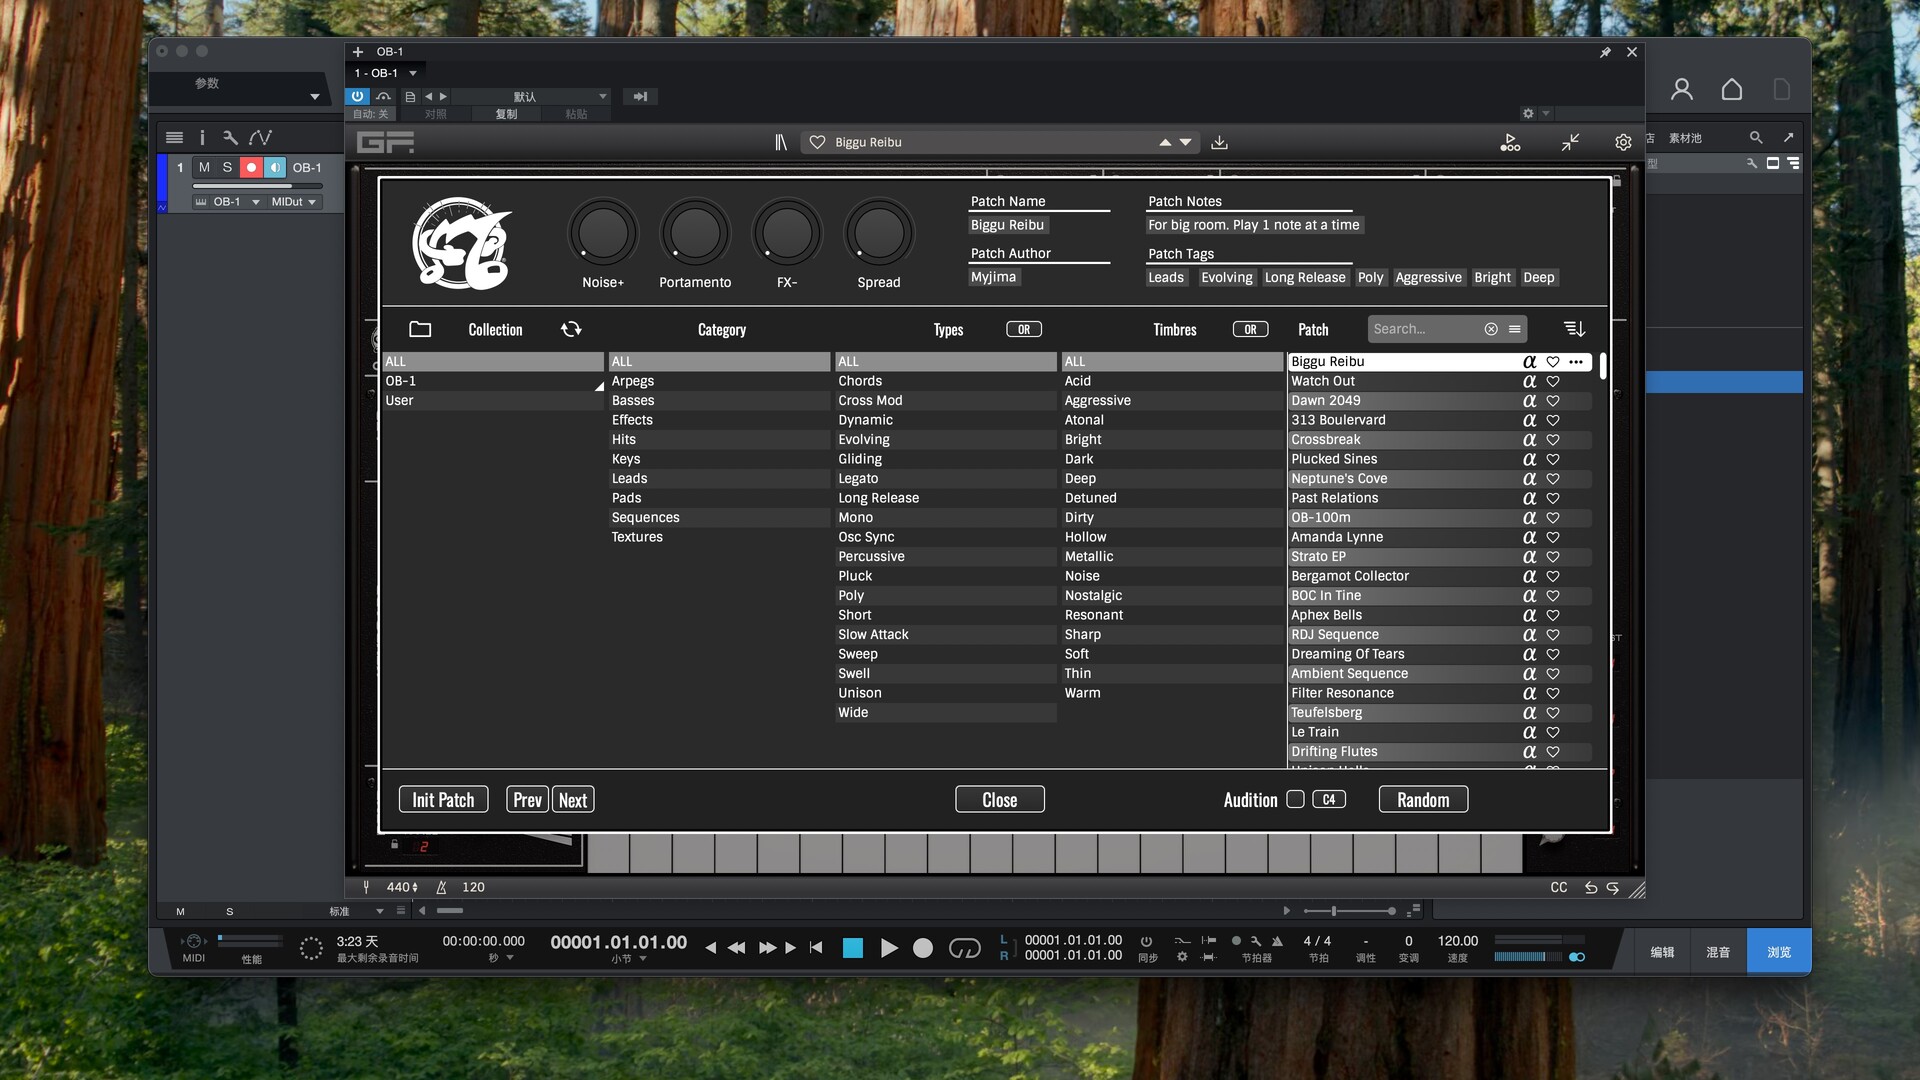1920x1080 pixels.
Task: Click the Next patch button
Action: [x=573, y=800]
